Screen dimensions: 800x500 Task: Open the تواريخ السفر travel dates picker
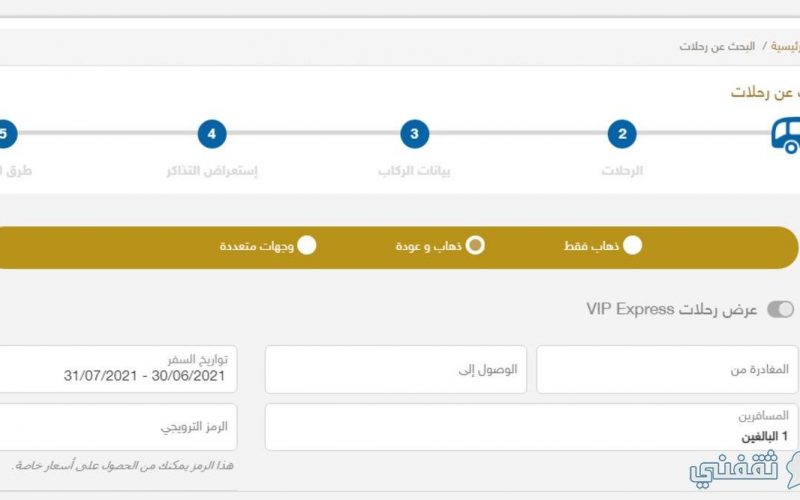(117, 369)
